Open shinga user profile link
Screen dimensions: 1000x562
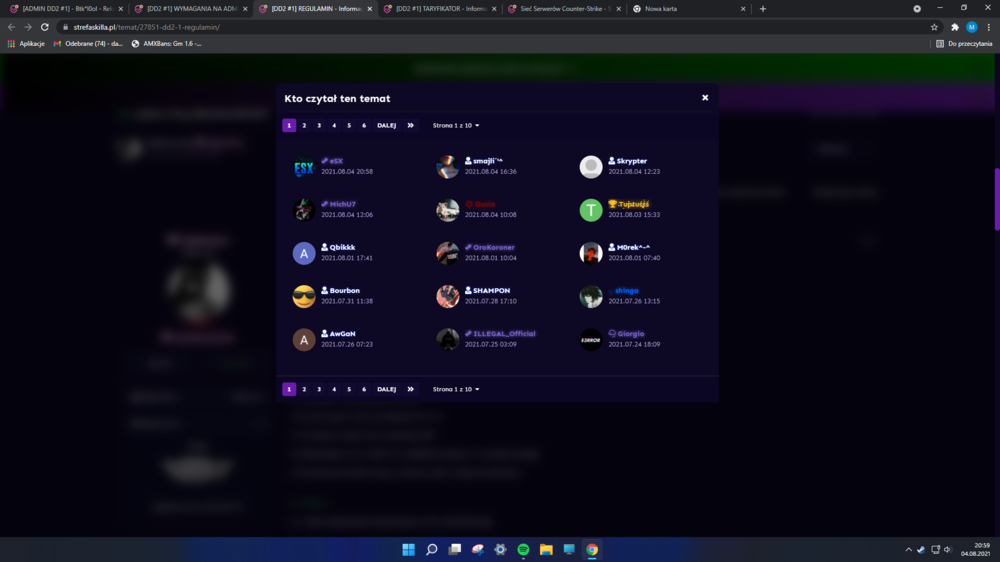point(626,291)
